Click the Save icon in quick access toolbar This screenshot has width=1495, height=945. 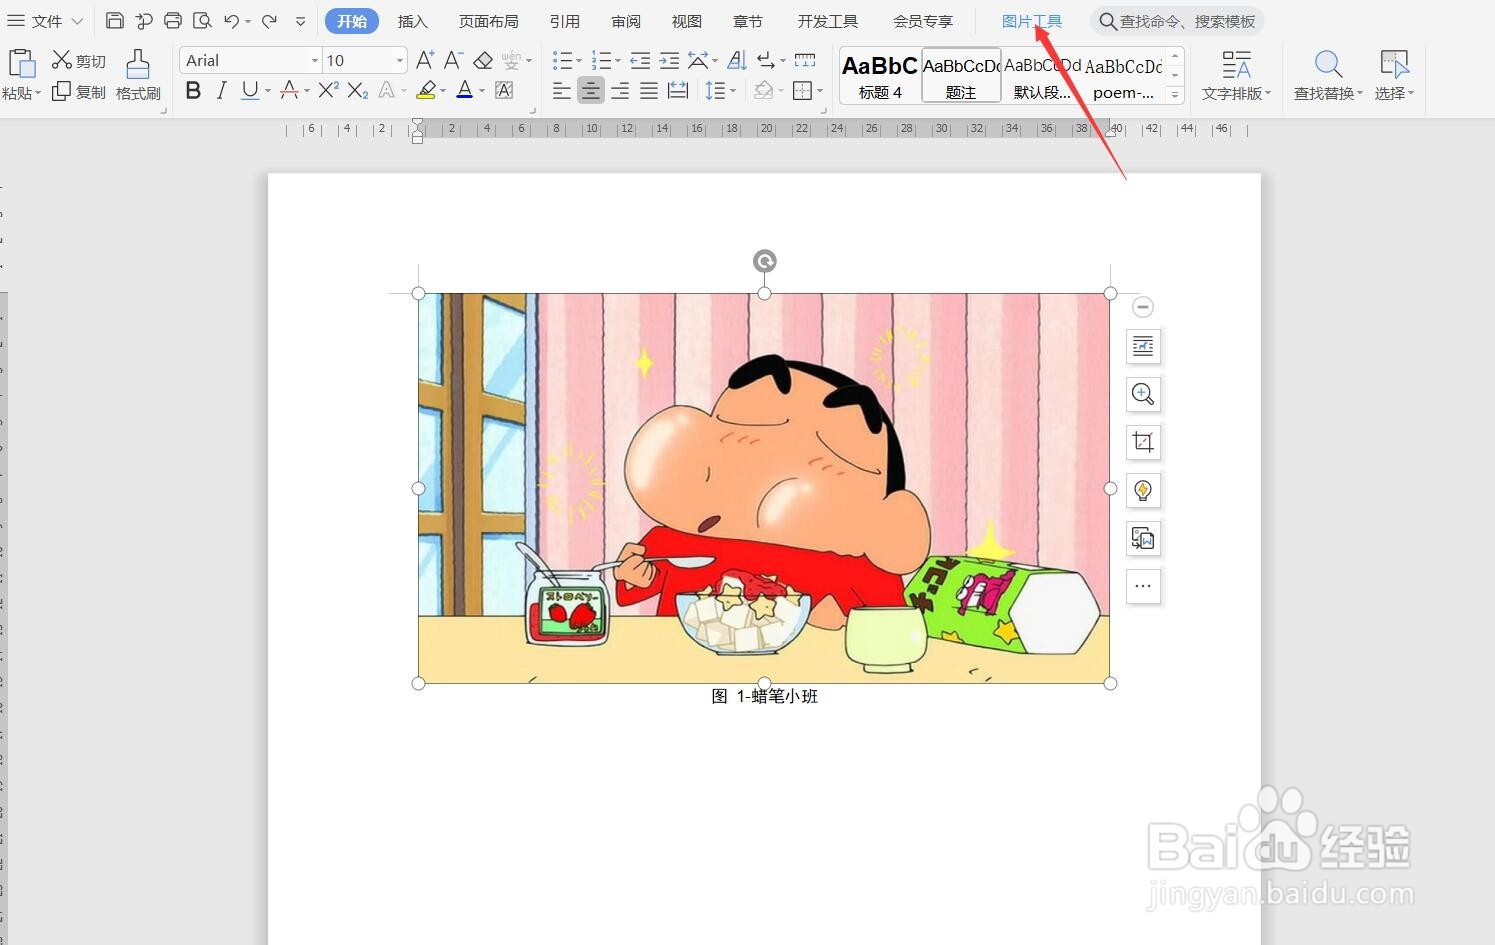tap(115, 21)
